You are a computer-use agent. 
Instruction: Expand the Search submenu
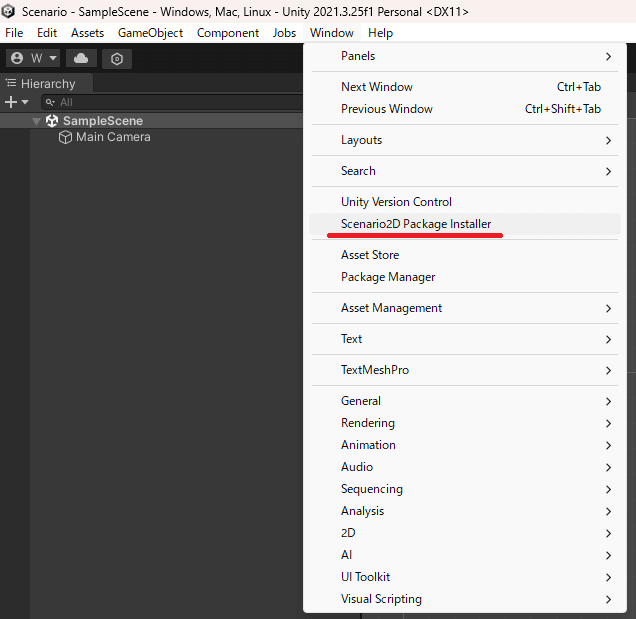coord(465,171)
